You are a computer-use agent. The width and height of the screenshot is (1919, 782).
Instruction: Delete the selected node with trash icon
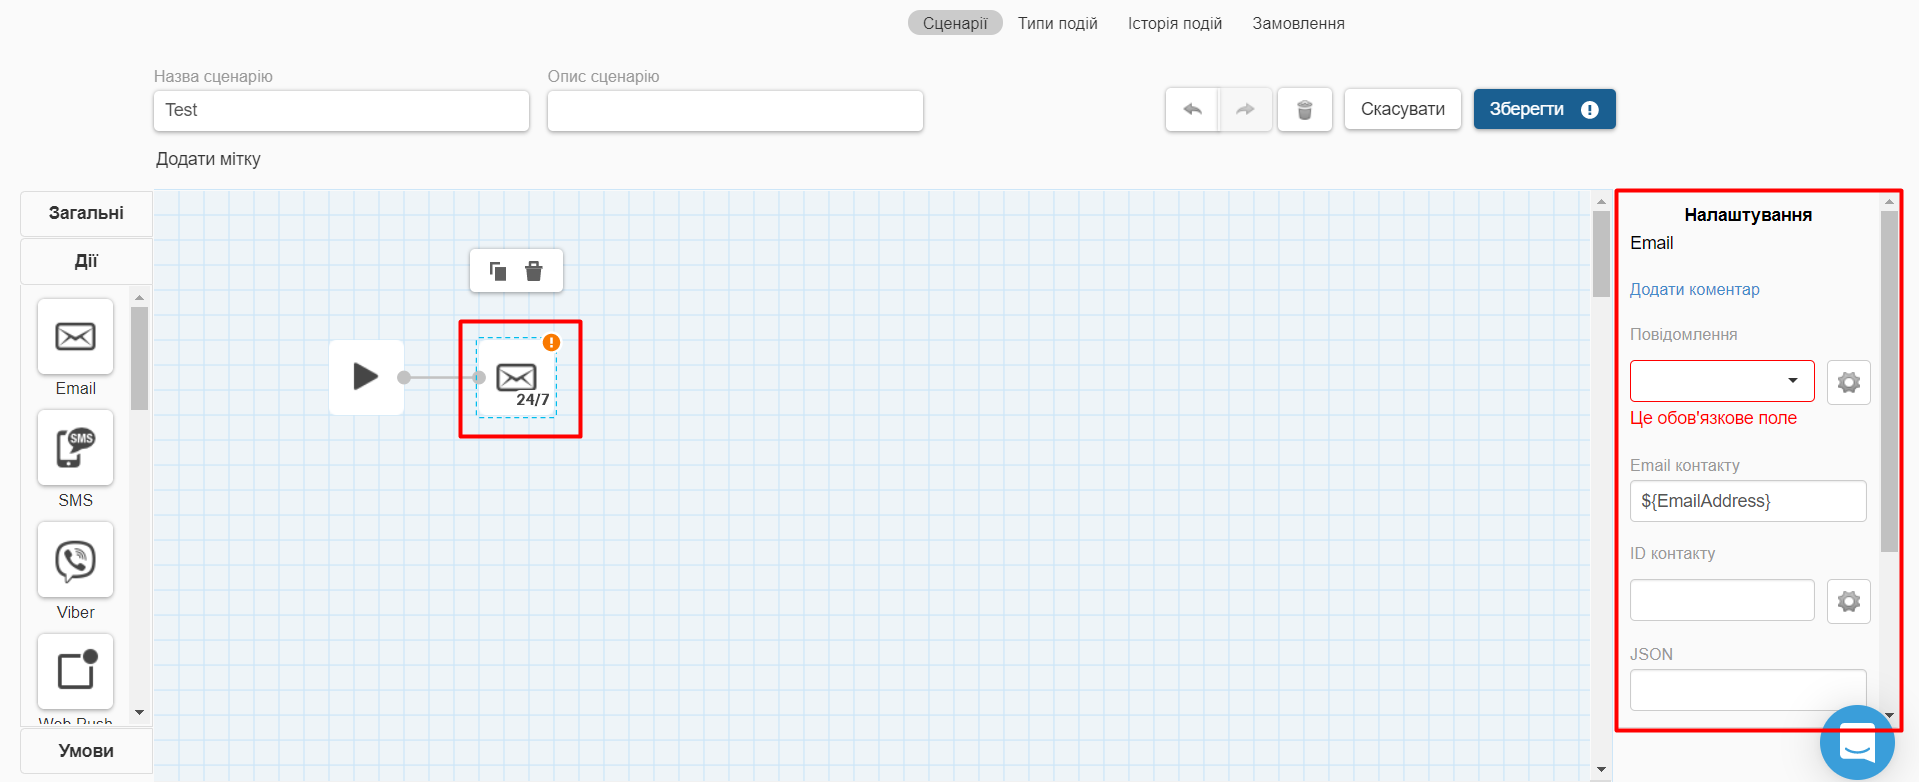click(x=534, y=271)
